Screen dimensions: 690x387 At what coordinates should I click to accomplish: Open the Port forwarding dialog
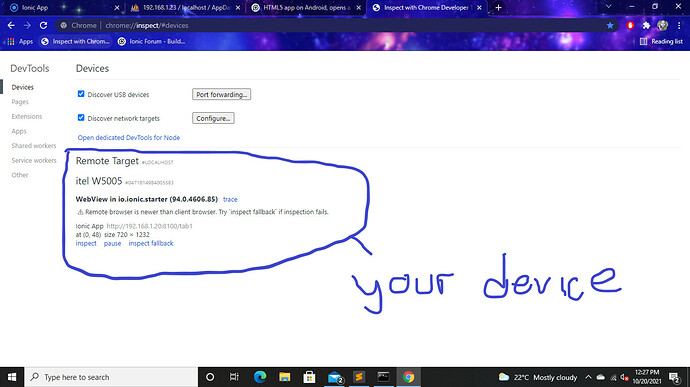pyautogui.click(x=221, y=94)
